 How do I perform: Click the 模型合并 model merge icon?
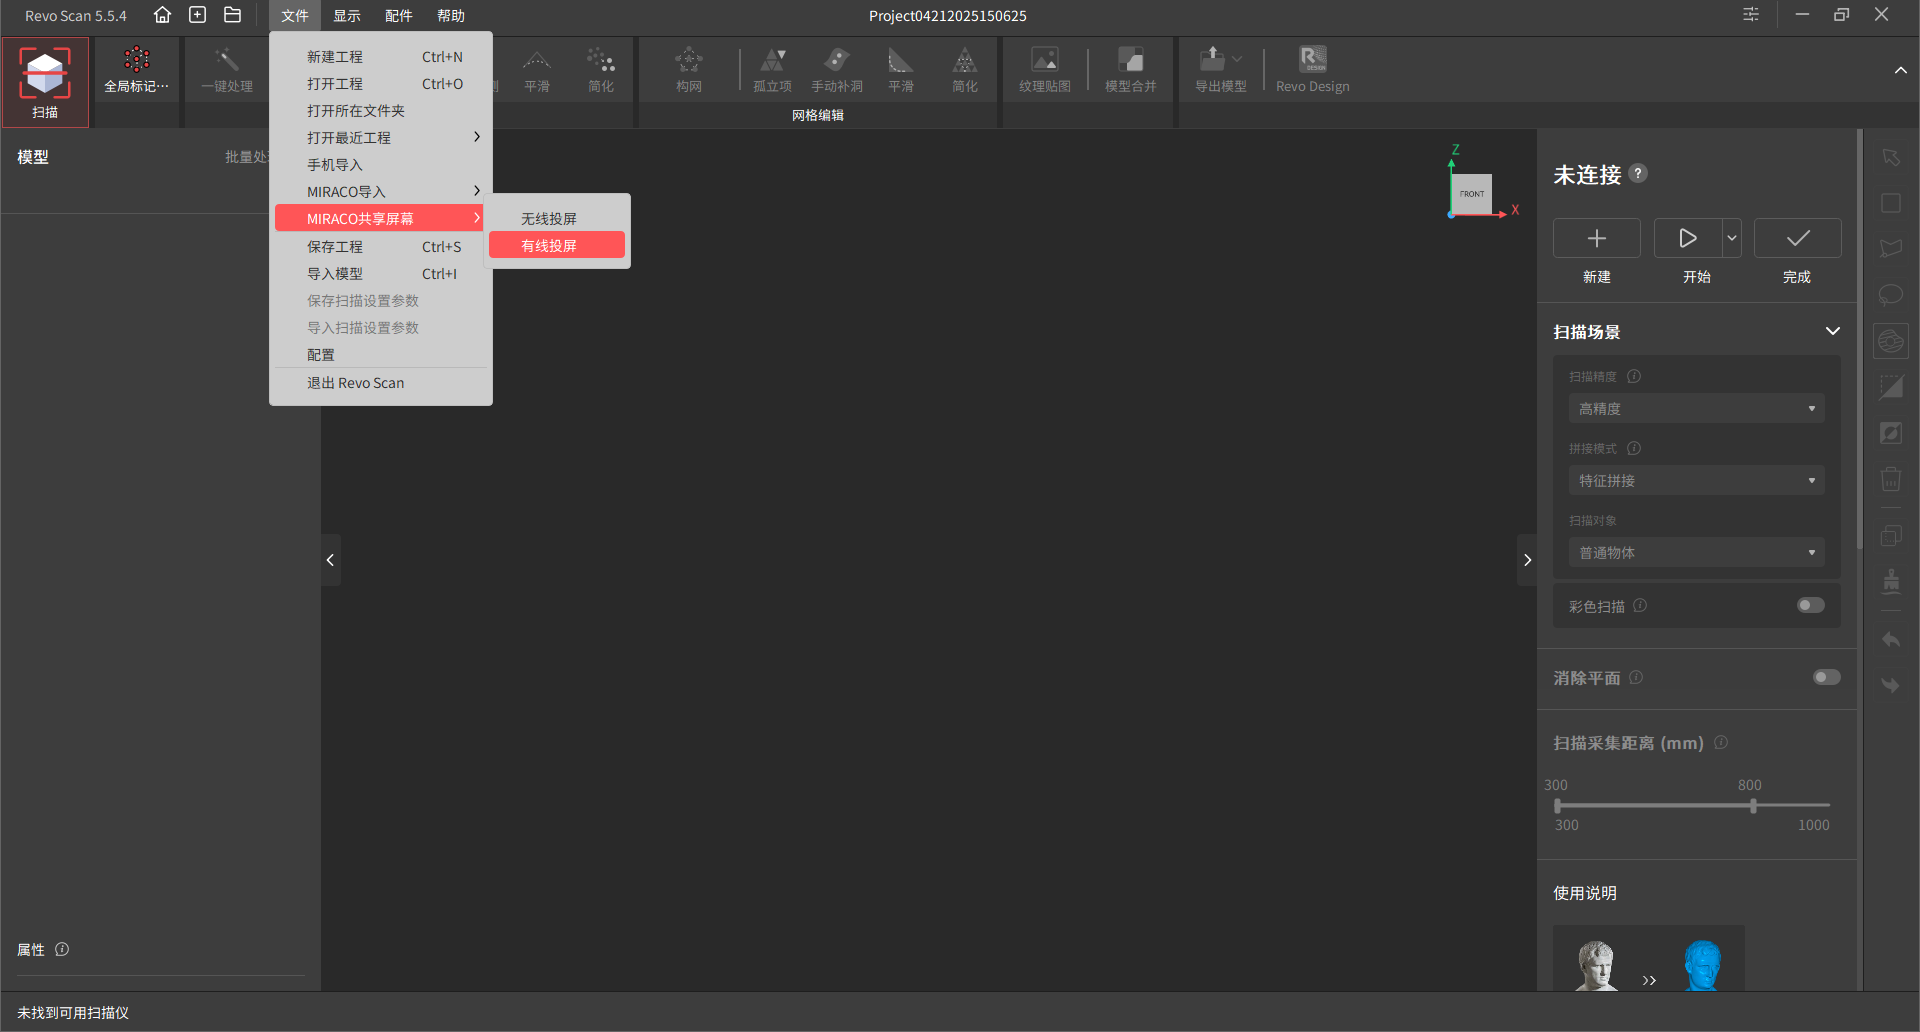pos(1131,70)
